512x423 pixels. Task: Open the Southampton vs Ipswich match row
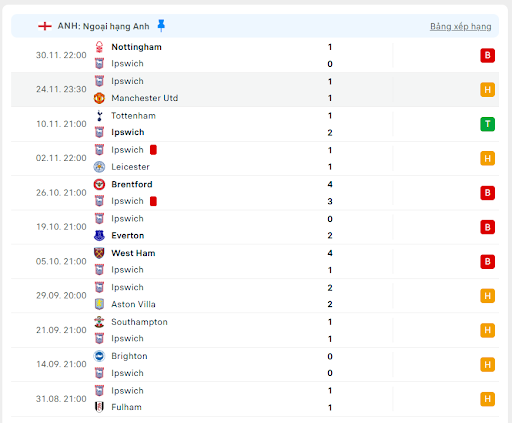tap(255, 330)
